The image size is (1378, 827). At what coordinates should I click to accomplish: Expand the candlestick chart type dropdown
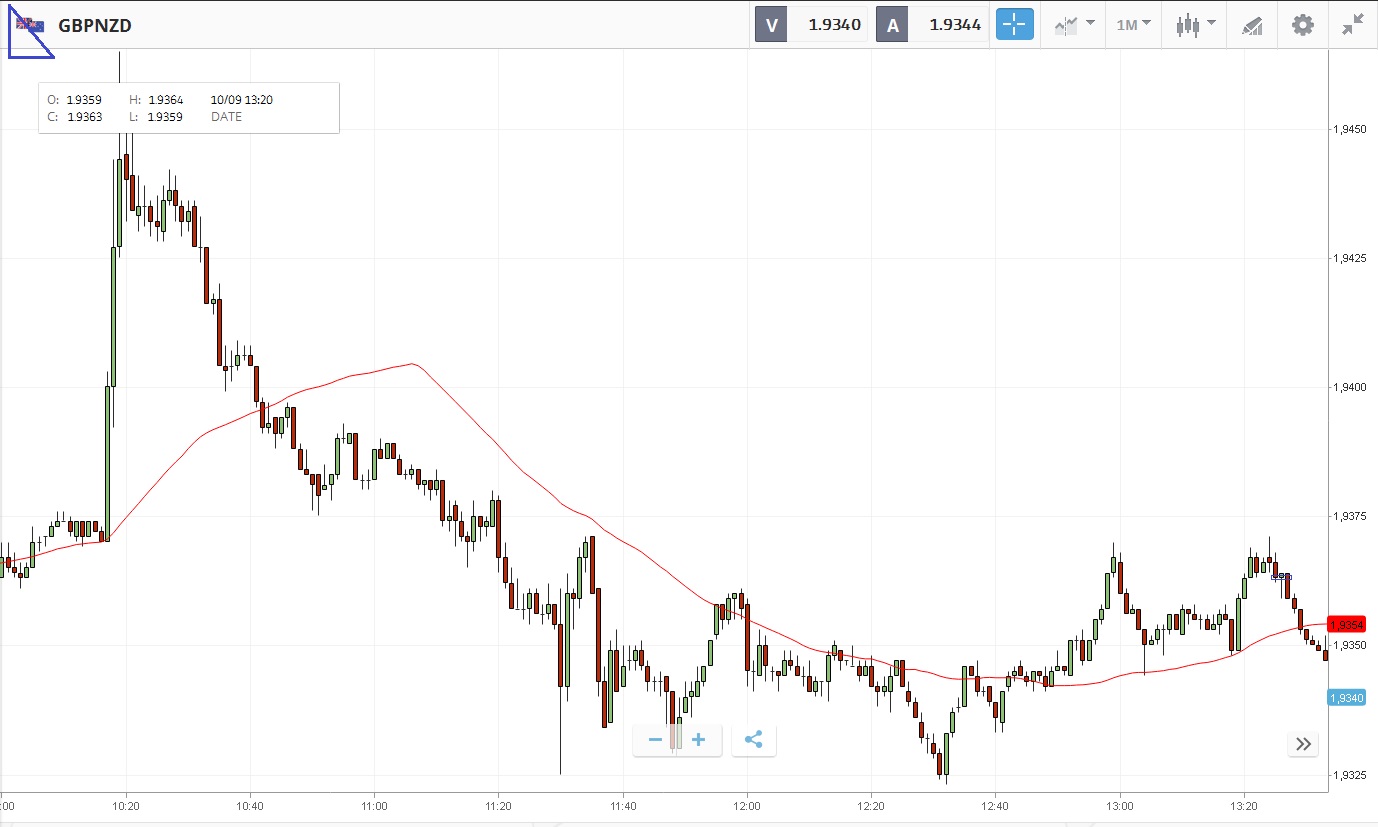point(1195,25)
